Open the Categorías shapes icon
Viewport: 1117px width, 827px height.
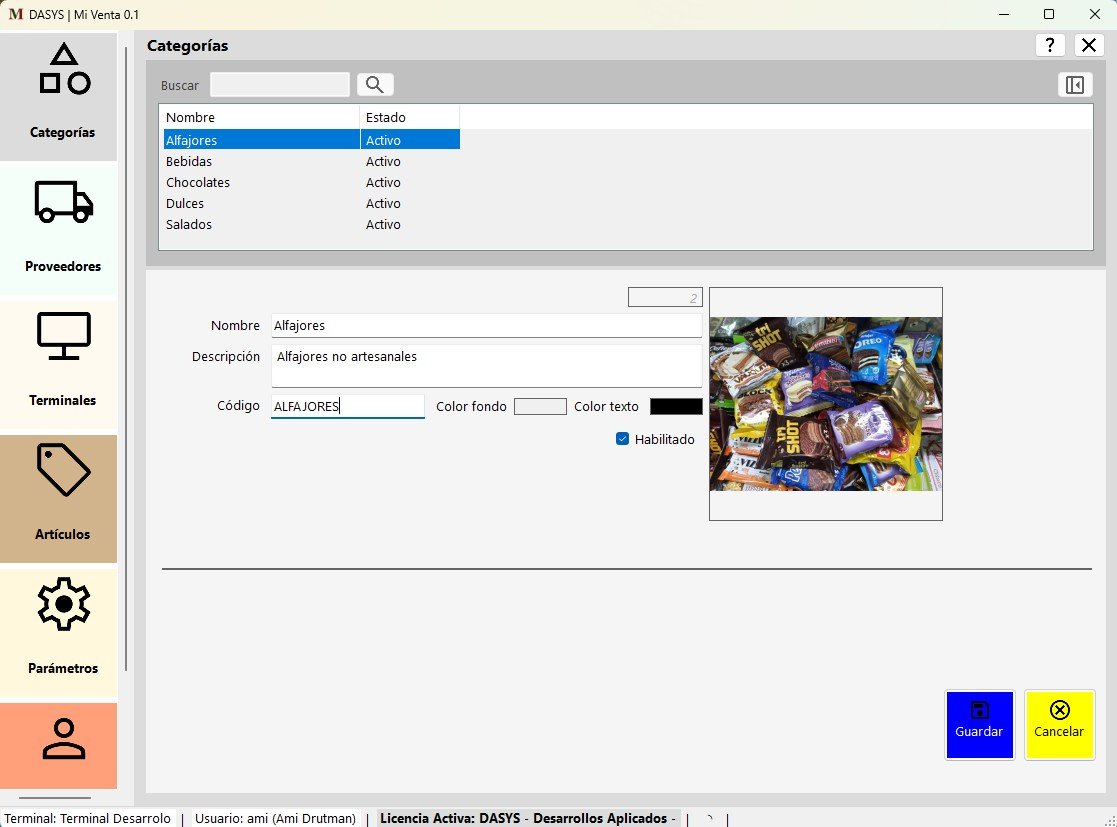[64, 70]
